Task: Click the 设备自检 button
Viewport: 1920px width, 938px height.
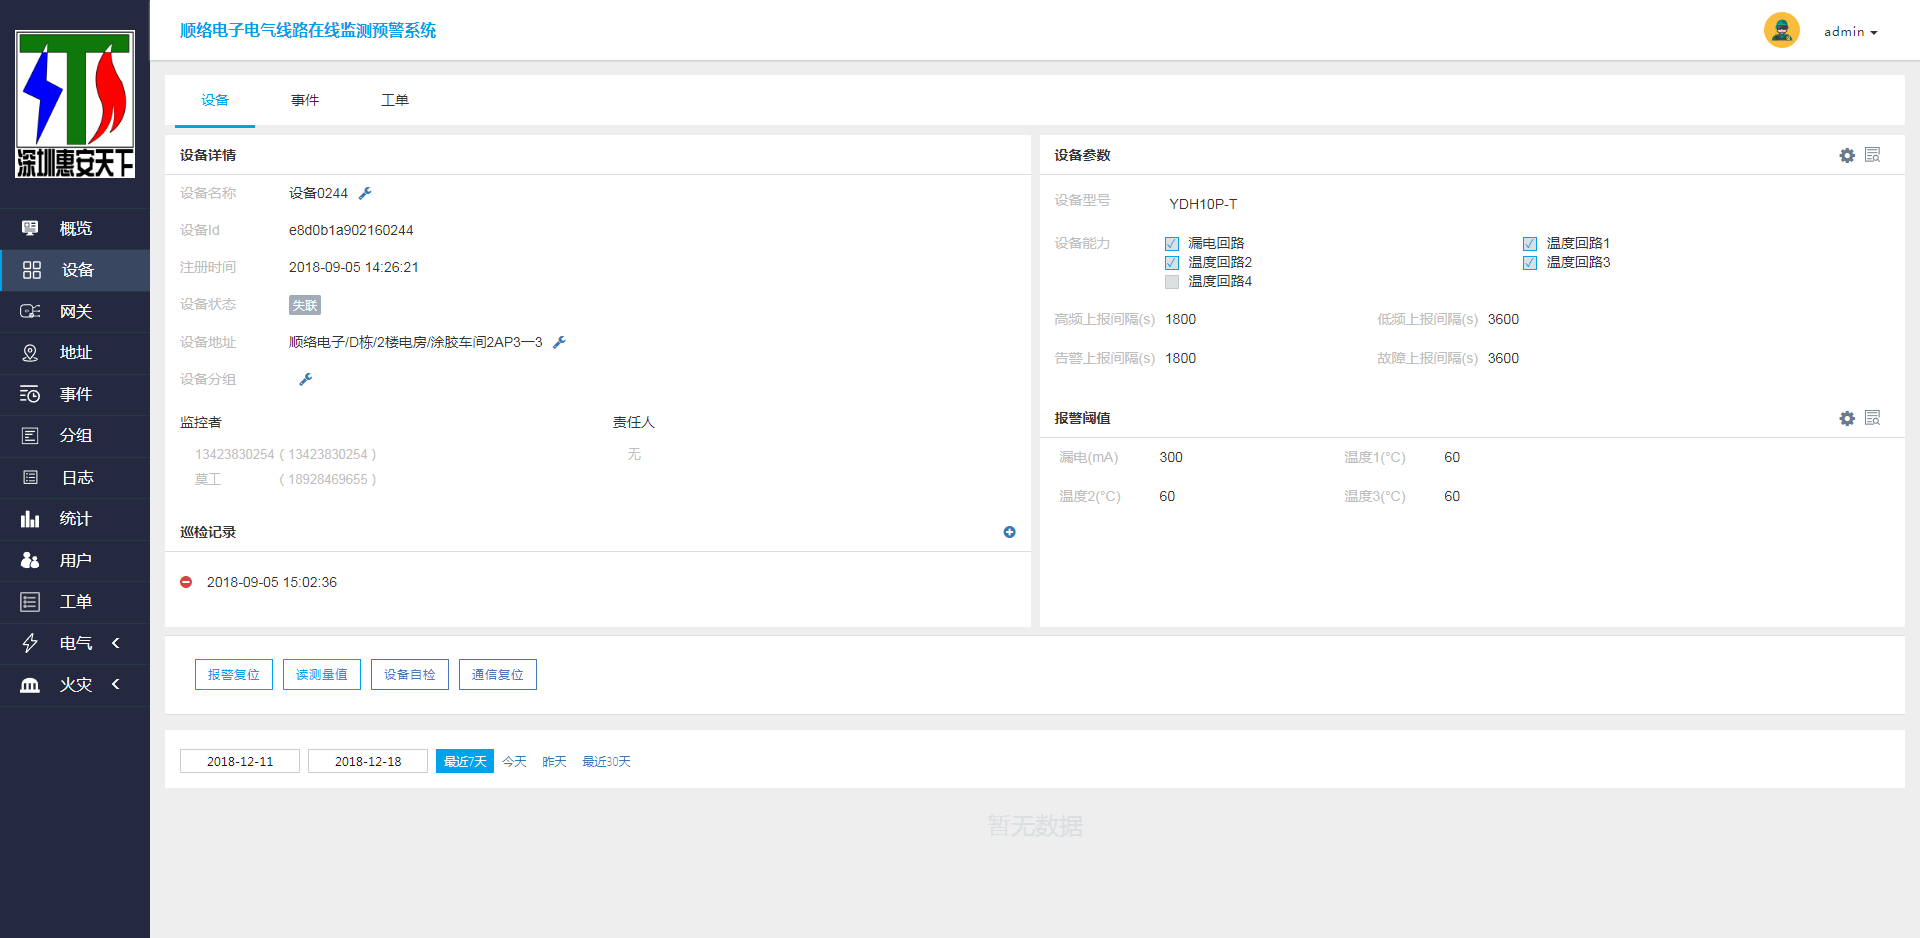Action: [x=410, y=675]
